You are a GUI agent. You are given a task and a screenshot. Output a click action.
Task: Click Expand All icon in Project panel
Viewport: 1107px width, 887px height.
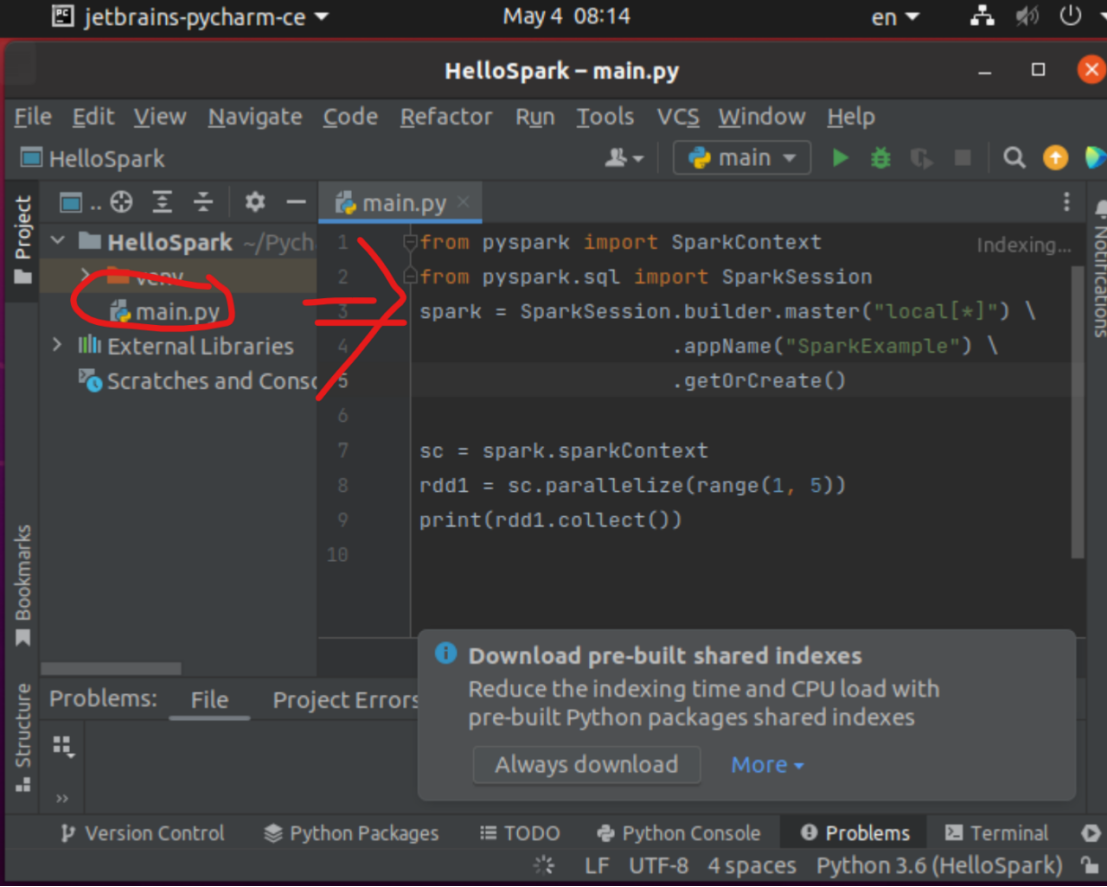point(162,203)
